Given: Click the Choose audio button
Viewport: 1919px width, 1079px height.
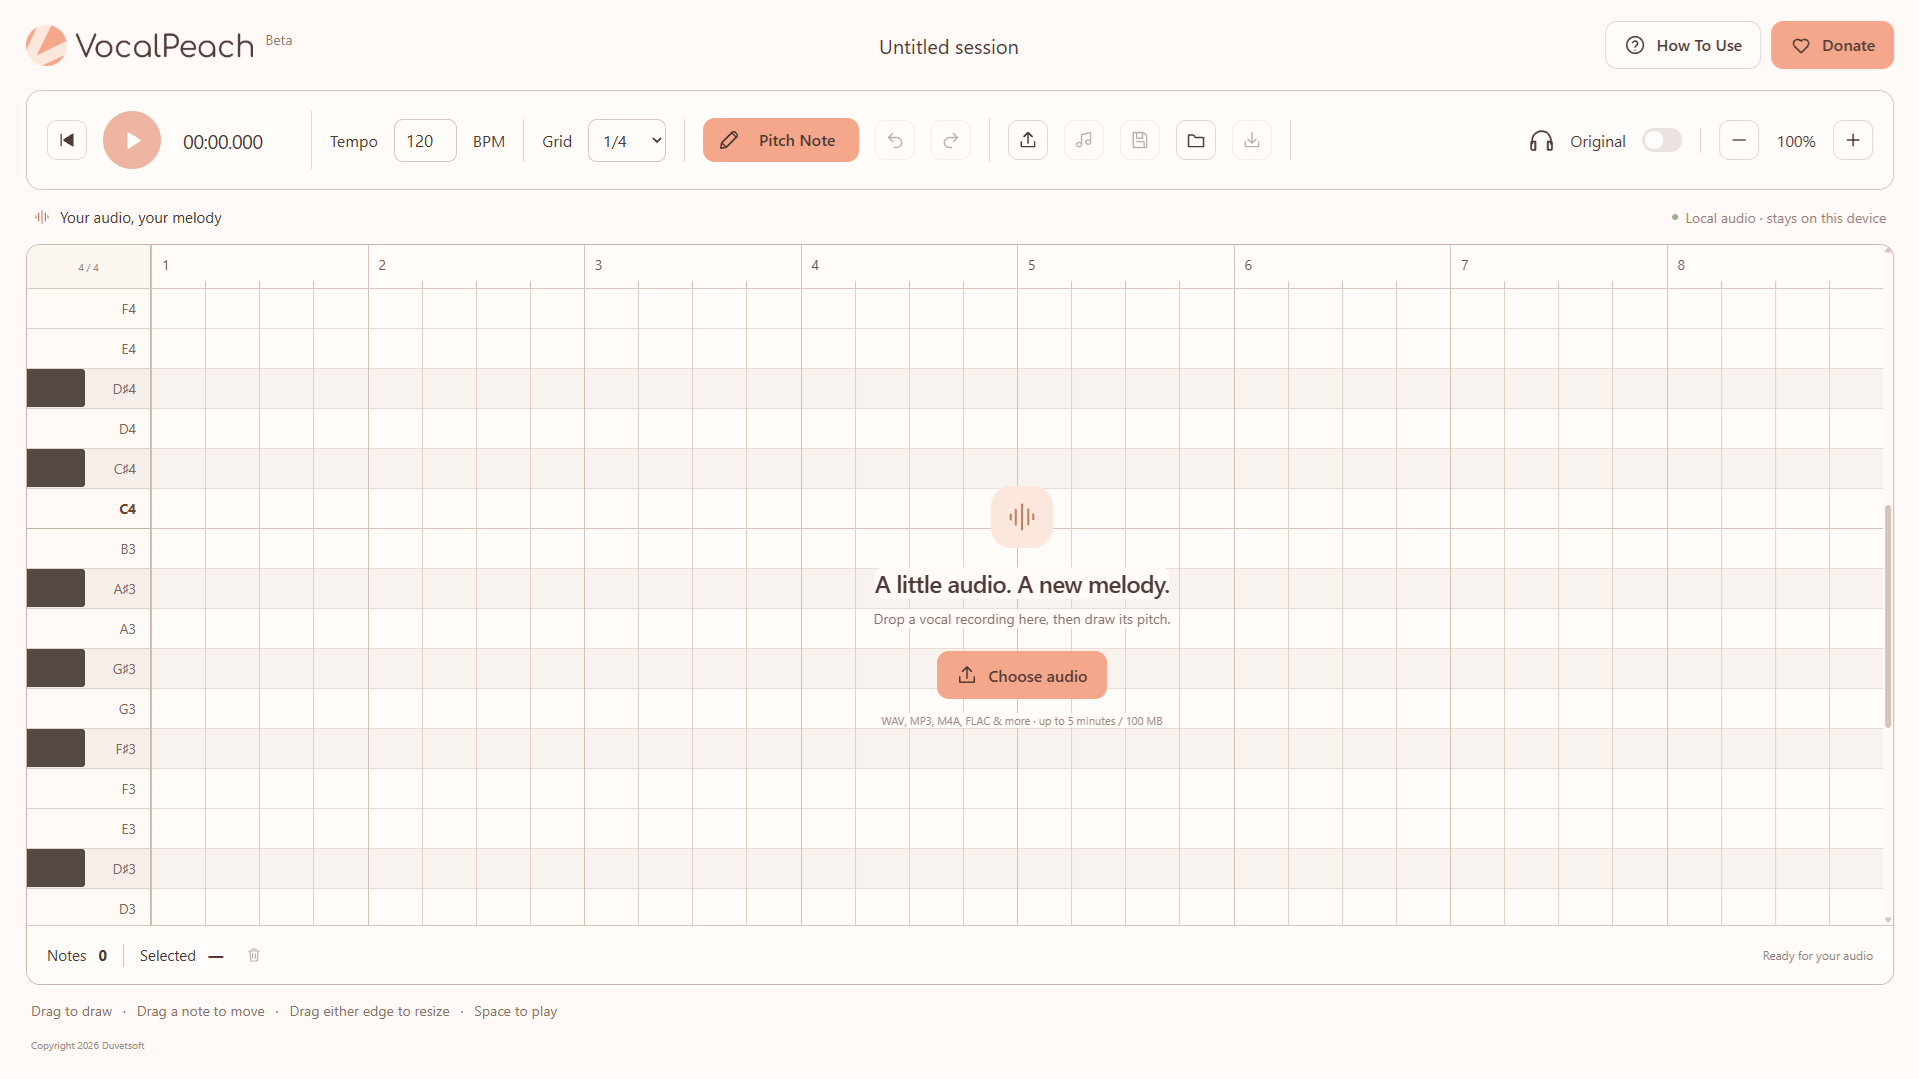Looking at the screenshot, I should pyautogui.click(x=1022, y=675).
